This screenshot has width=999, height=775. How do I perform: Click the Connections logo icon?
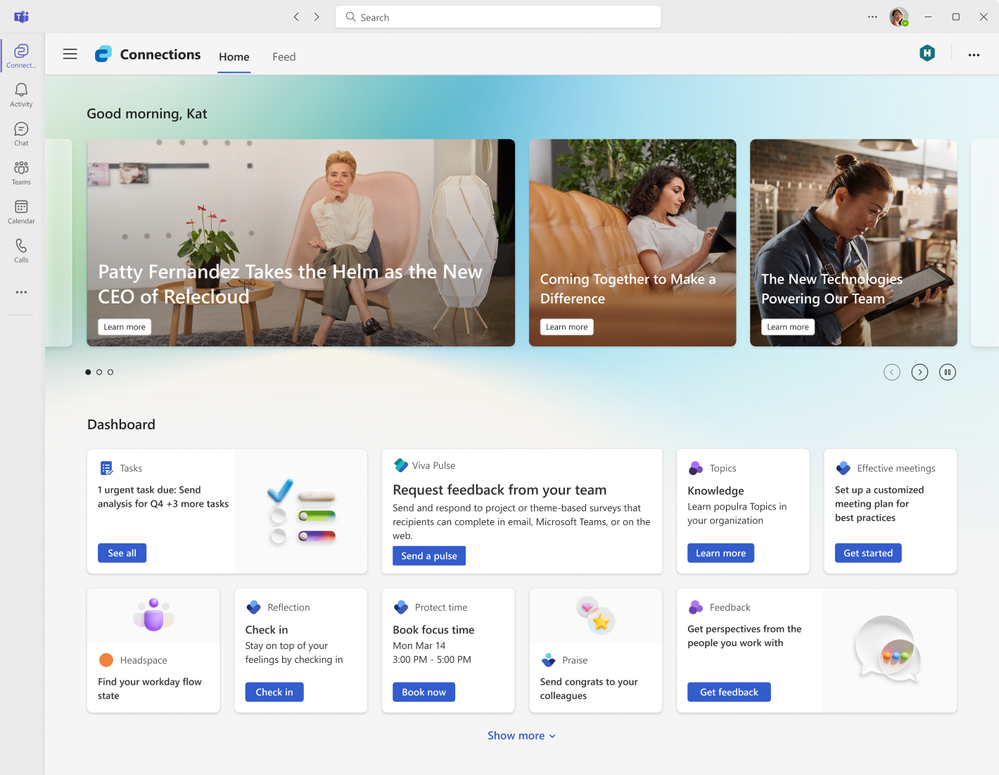point(103,54)
